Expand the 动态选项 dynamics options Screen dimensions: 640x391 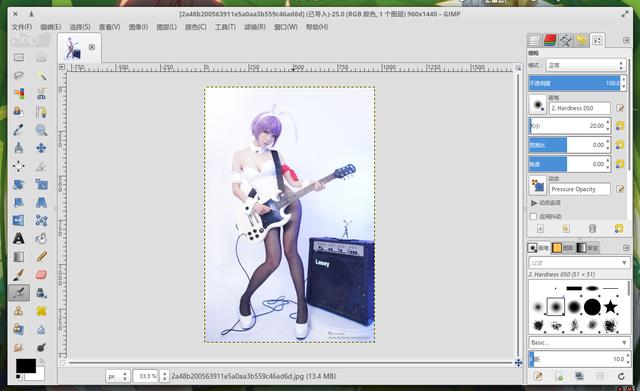[534, 203]
